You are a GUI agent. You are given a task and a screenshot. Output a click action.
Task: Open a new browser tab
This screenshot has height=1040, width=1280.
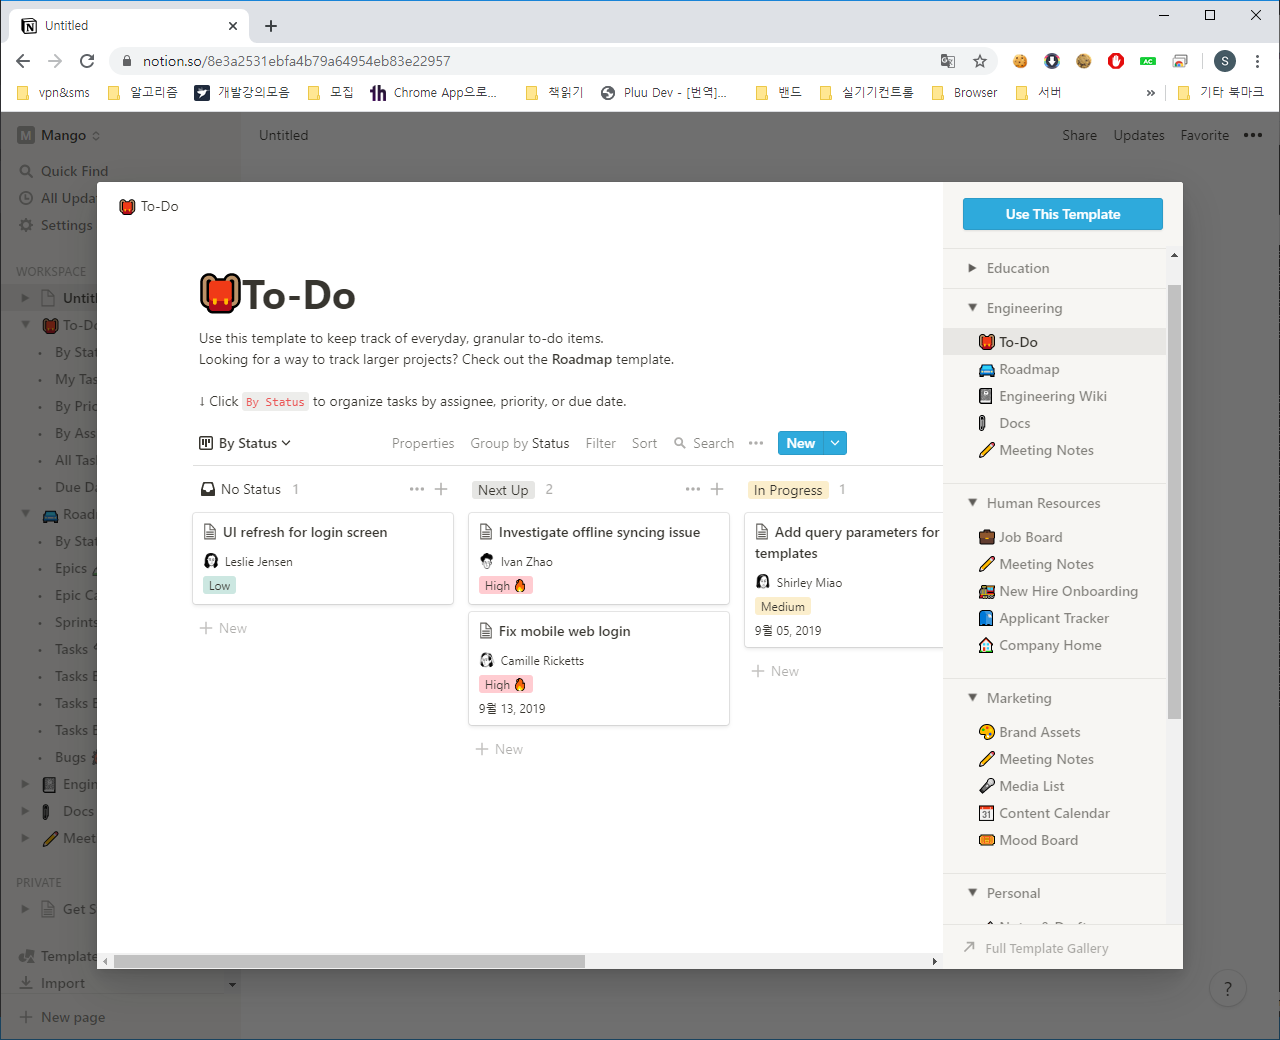271,26
